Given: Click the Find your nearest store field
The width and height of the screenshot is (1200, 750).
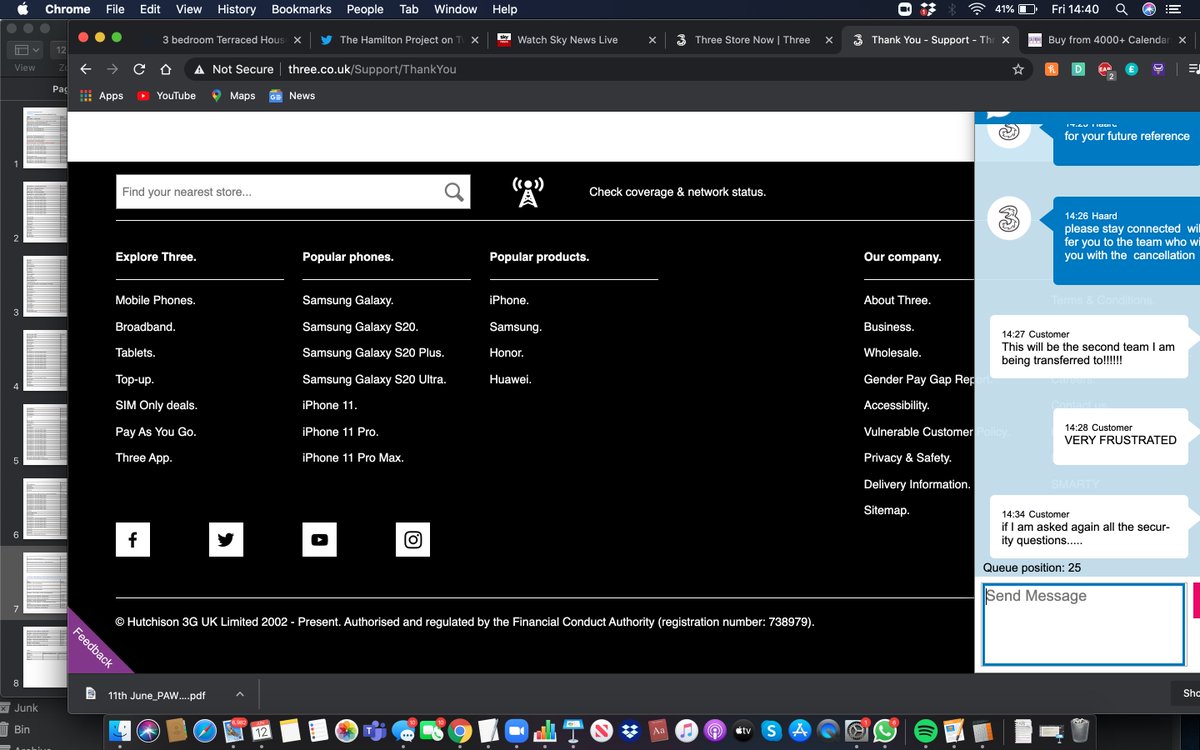Looking at the screenshot, I should coord(278,192).
